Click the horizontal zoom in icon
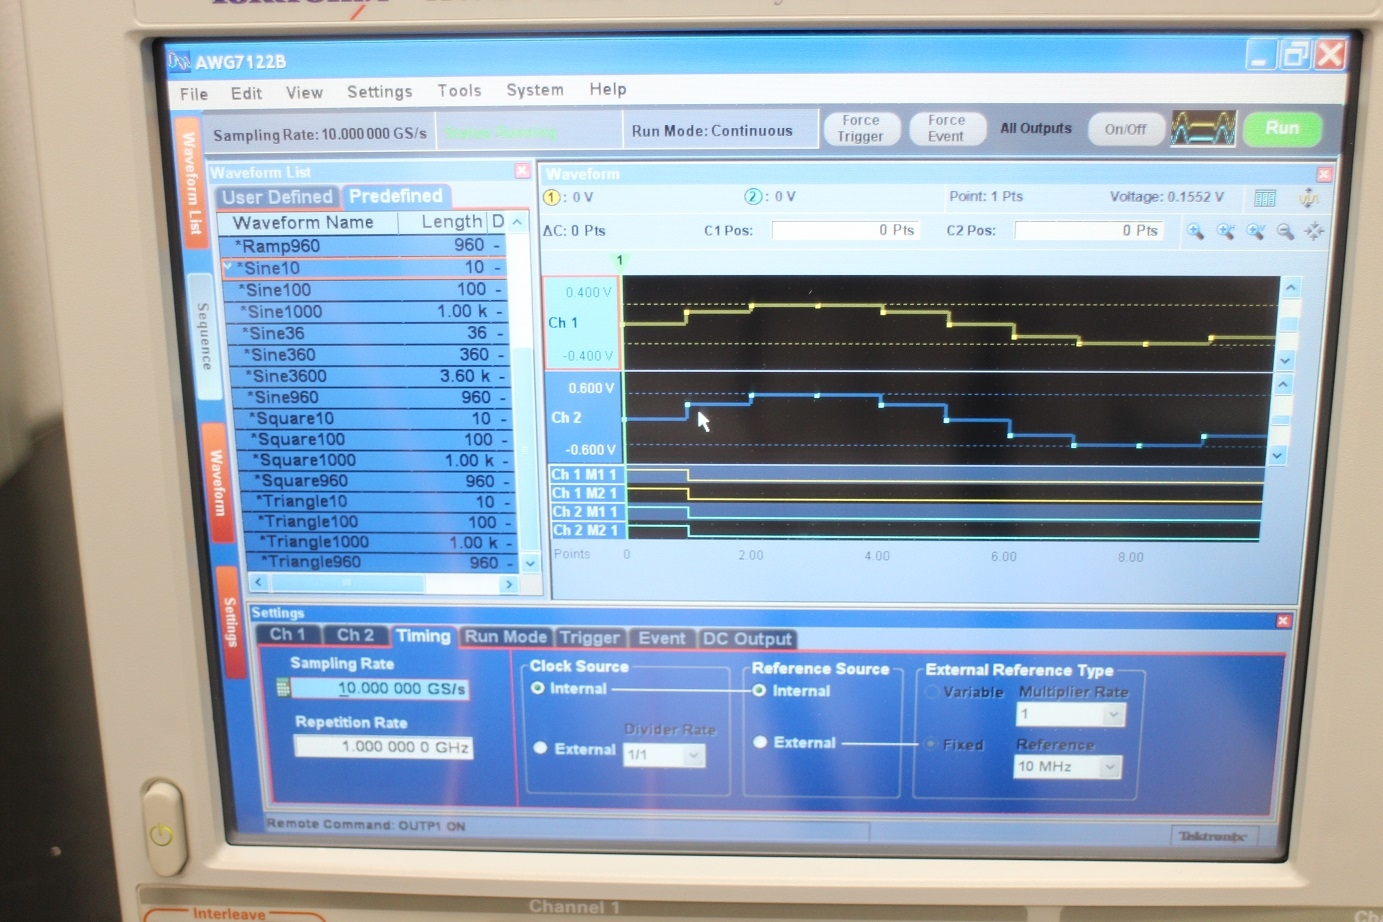Viewport: 1383px width, 922px height. click(x=1225, y=231)
